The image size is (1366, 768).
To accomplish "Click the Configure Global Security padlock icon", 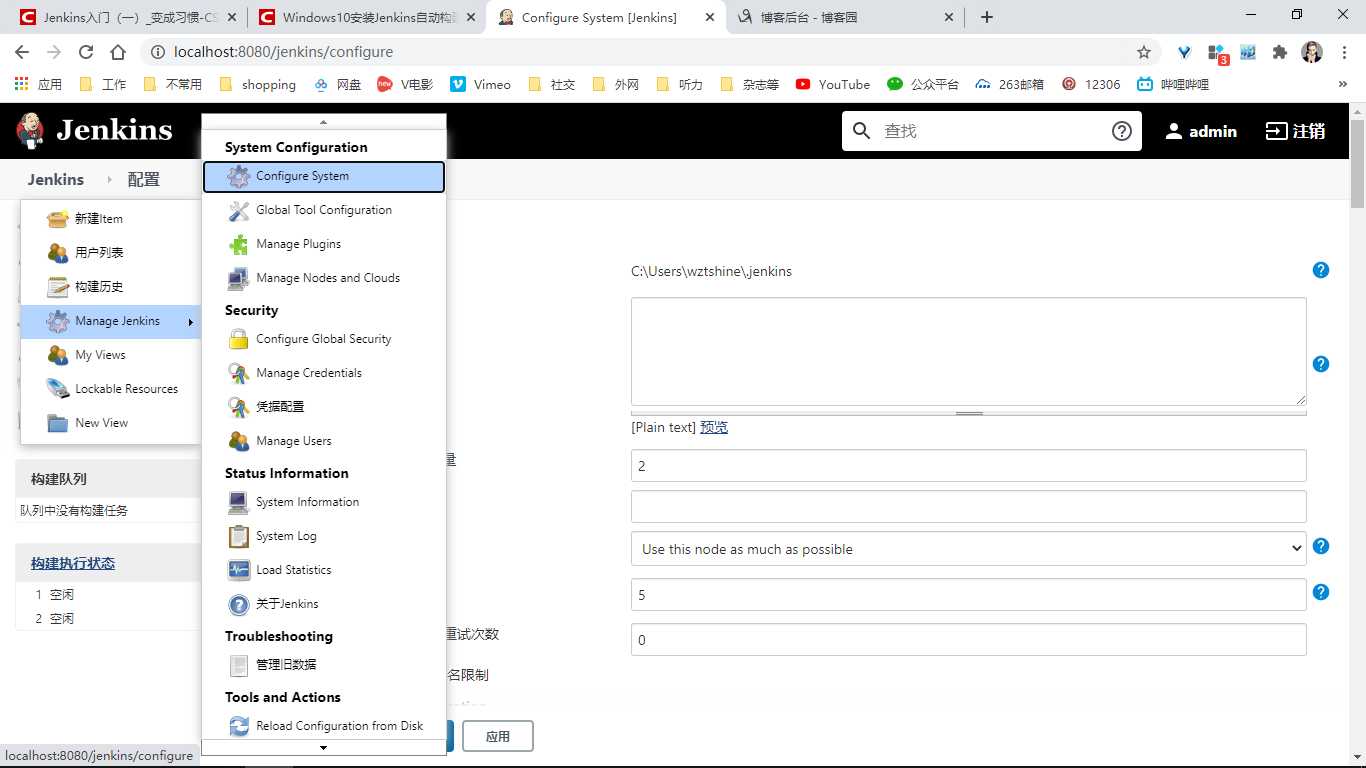I will 239,340.
